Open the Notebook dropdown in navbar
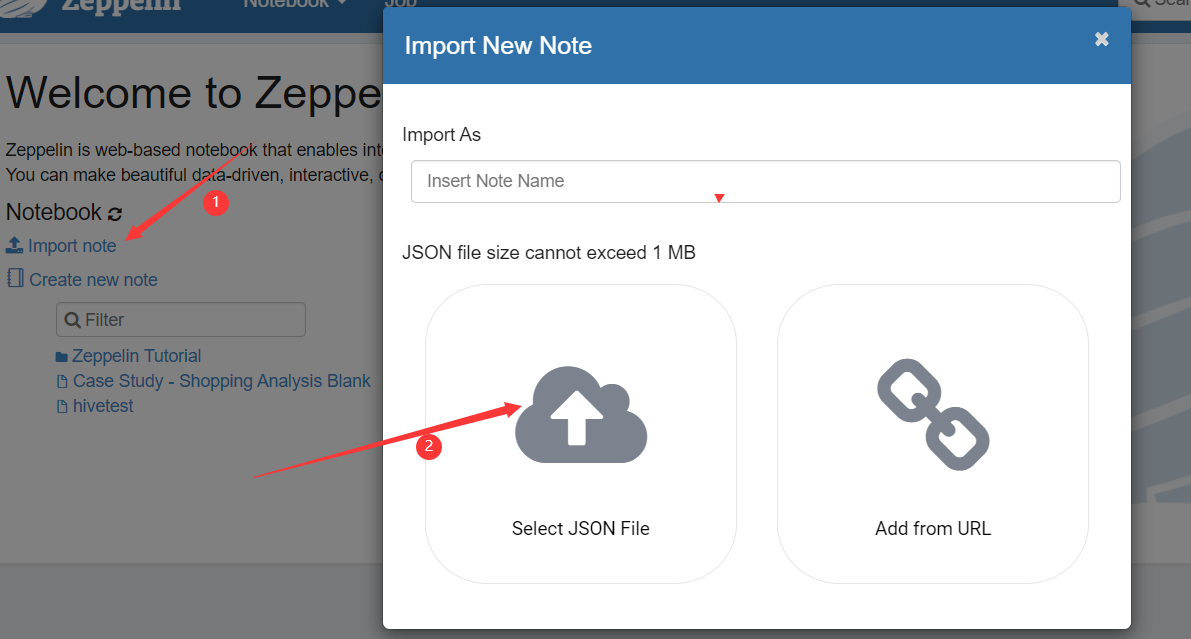Viewport: 1191px width, 639px height. click(x=295, y=4)
